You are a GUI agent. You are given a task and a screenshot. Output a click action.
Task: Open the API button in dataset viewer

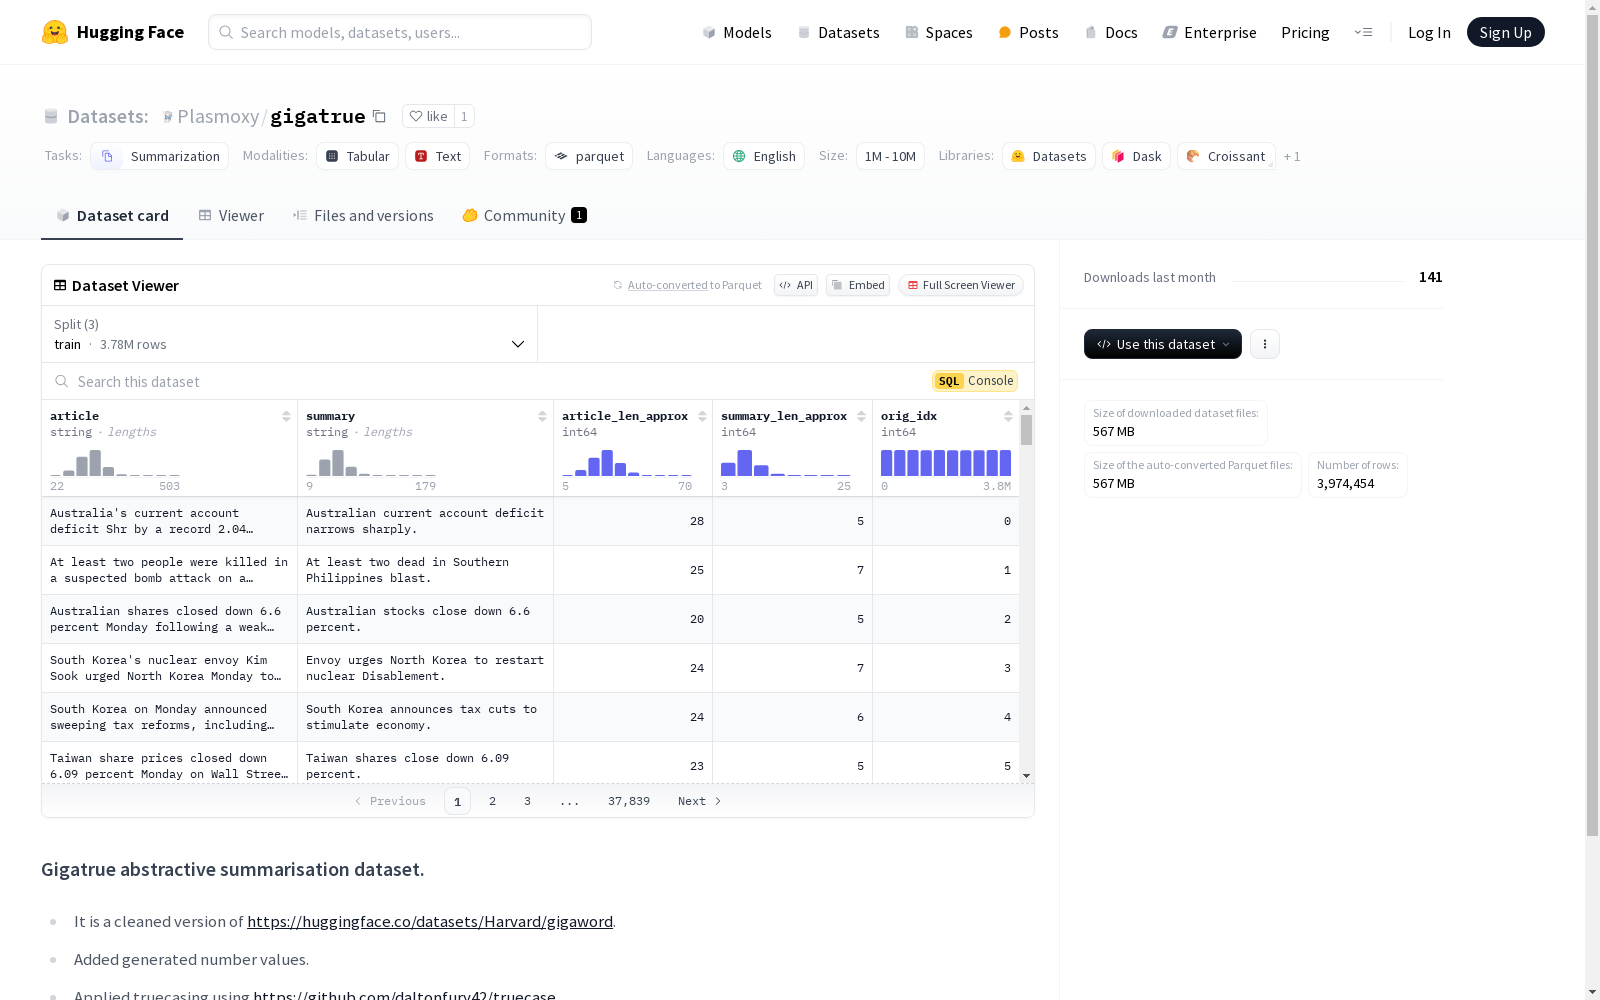796,285
